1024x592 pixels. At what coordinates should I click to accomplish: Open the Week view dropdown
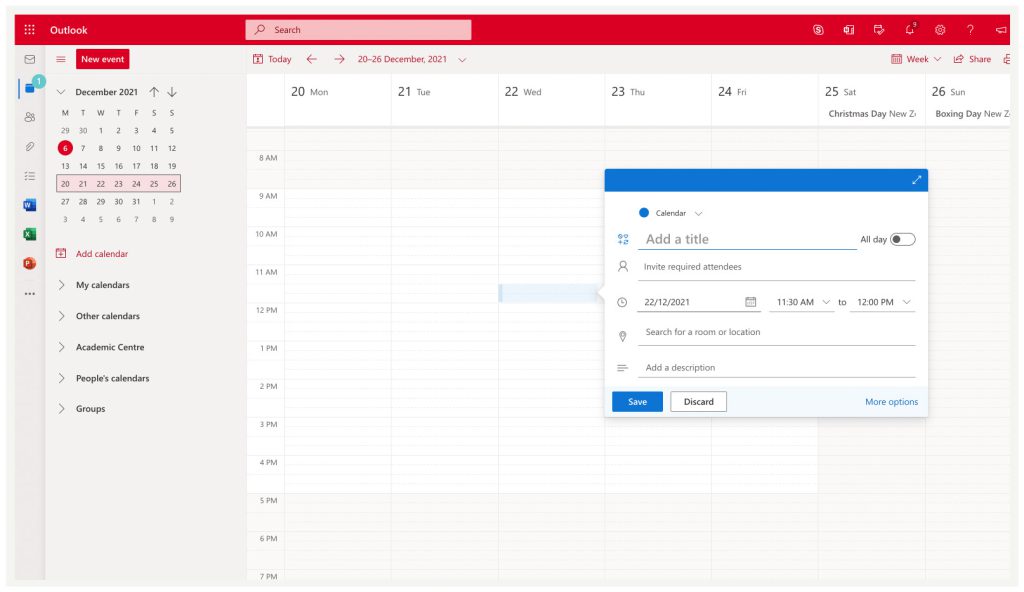[916, 59]
